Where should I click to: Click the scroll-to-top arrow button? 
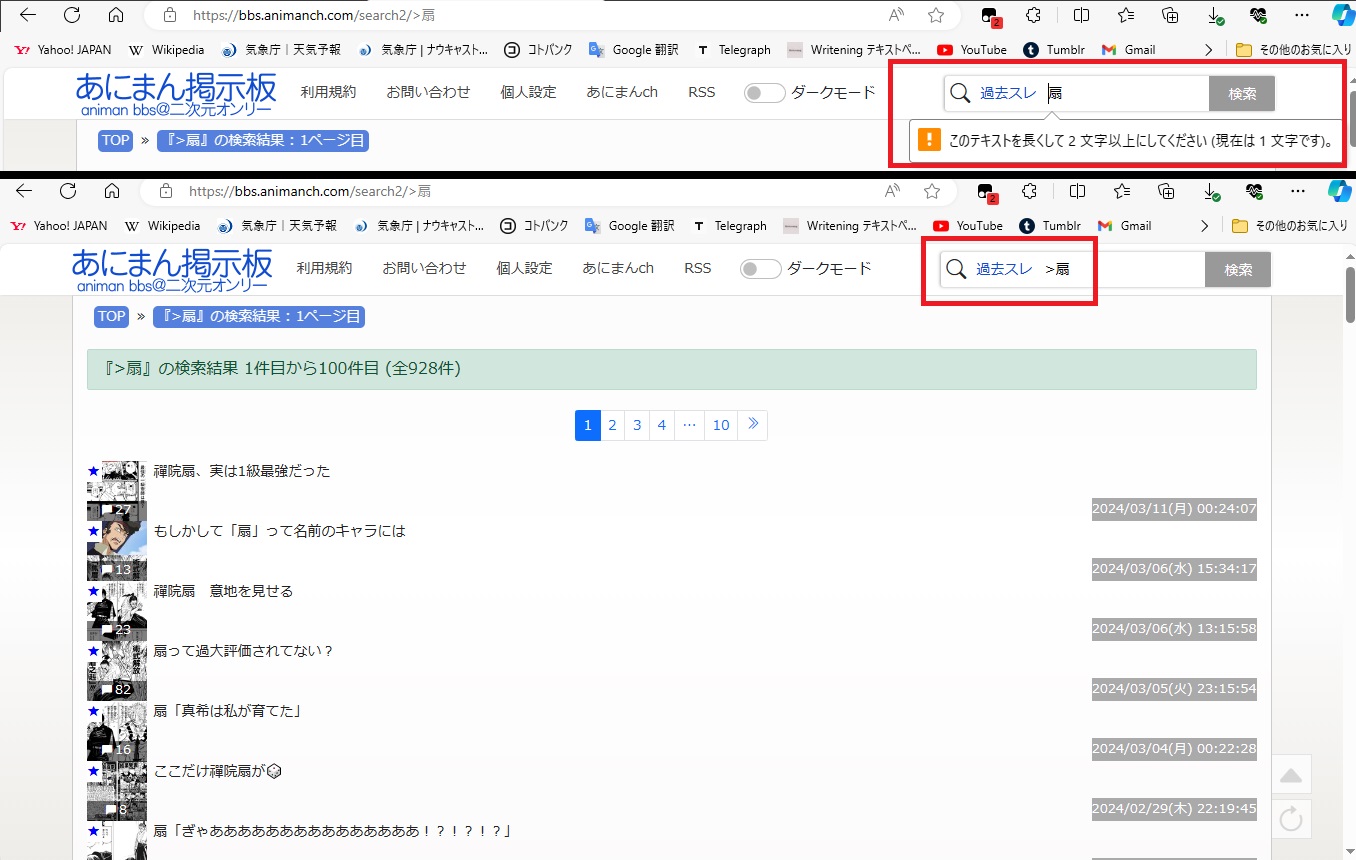click(1291, 775)
